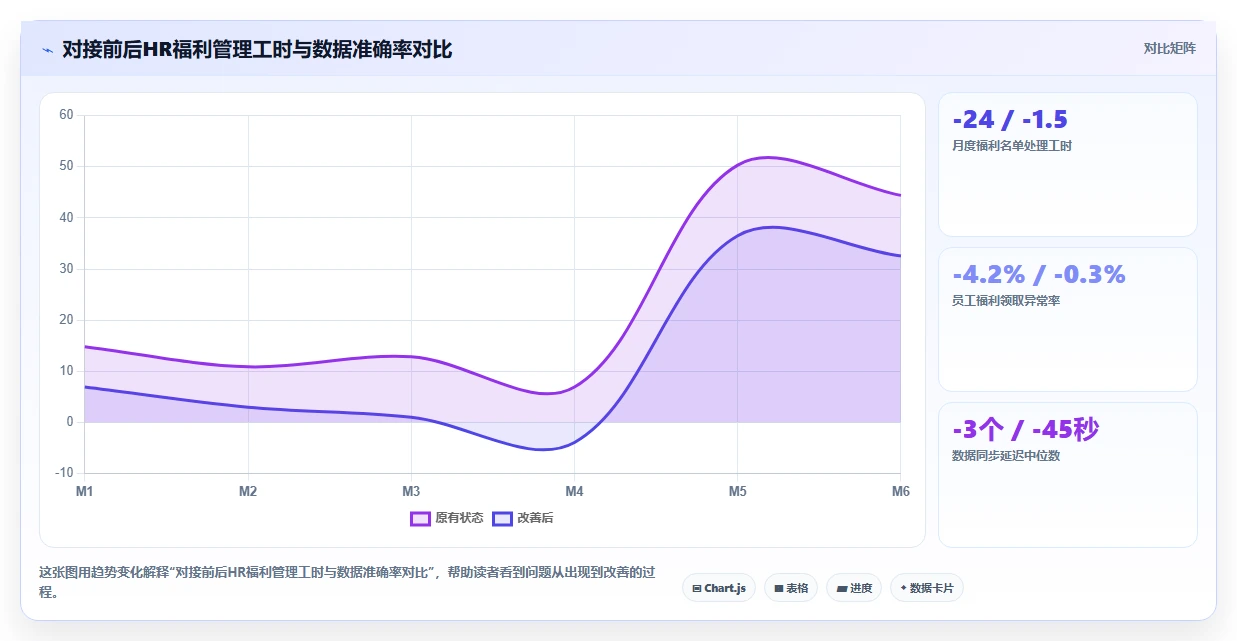Screen dimensions: 1237x641
Task: Select the 表格 tag
Action: point(791,588)
